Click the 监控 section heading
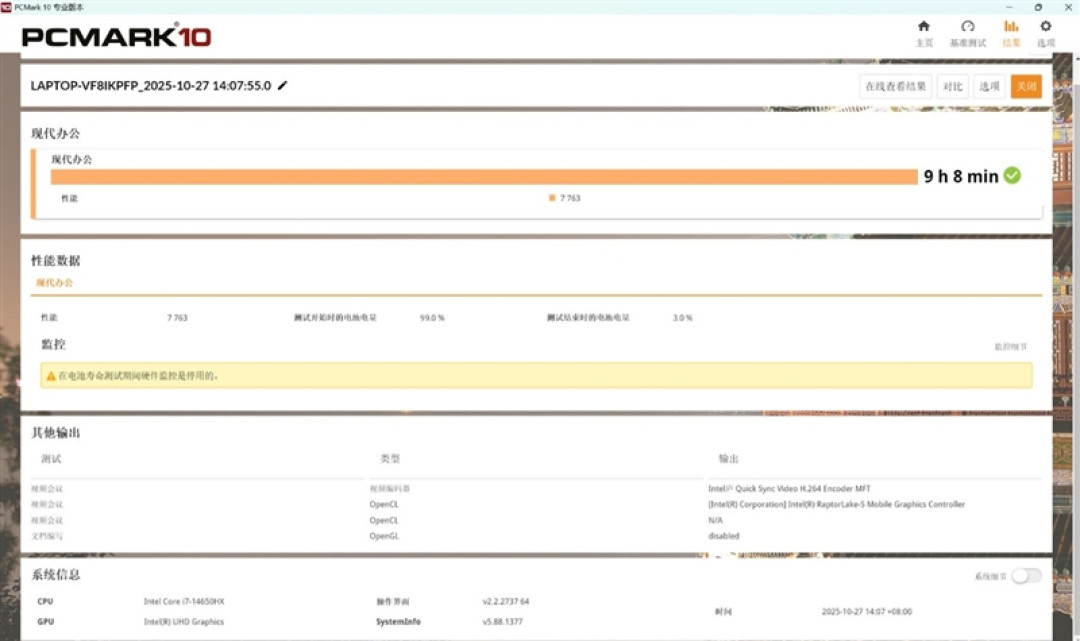 [x=53, y=344]
